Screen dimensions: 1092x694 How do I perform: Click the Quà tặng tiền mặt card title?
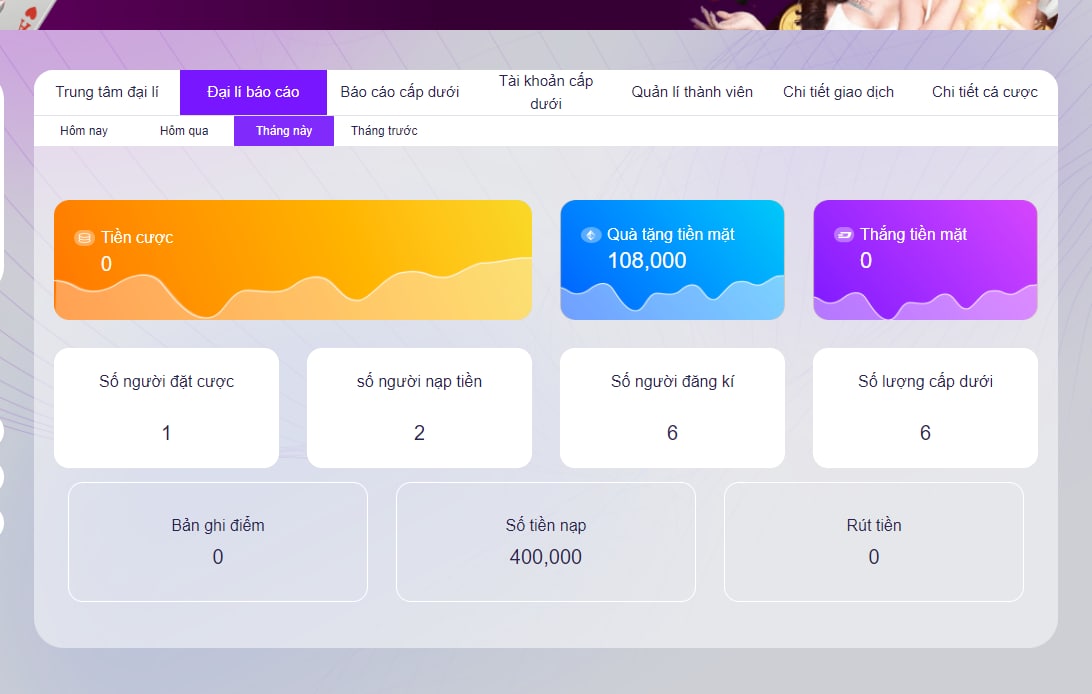[x=671, y=235]
